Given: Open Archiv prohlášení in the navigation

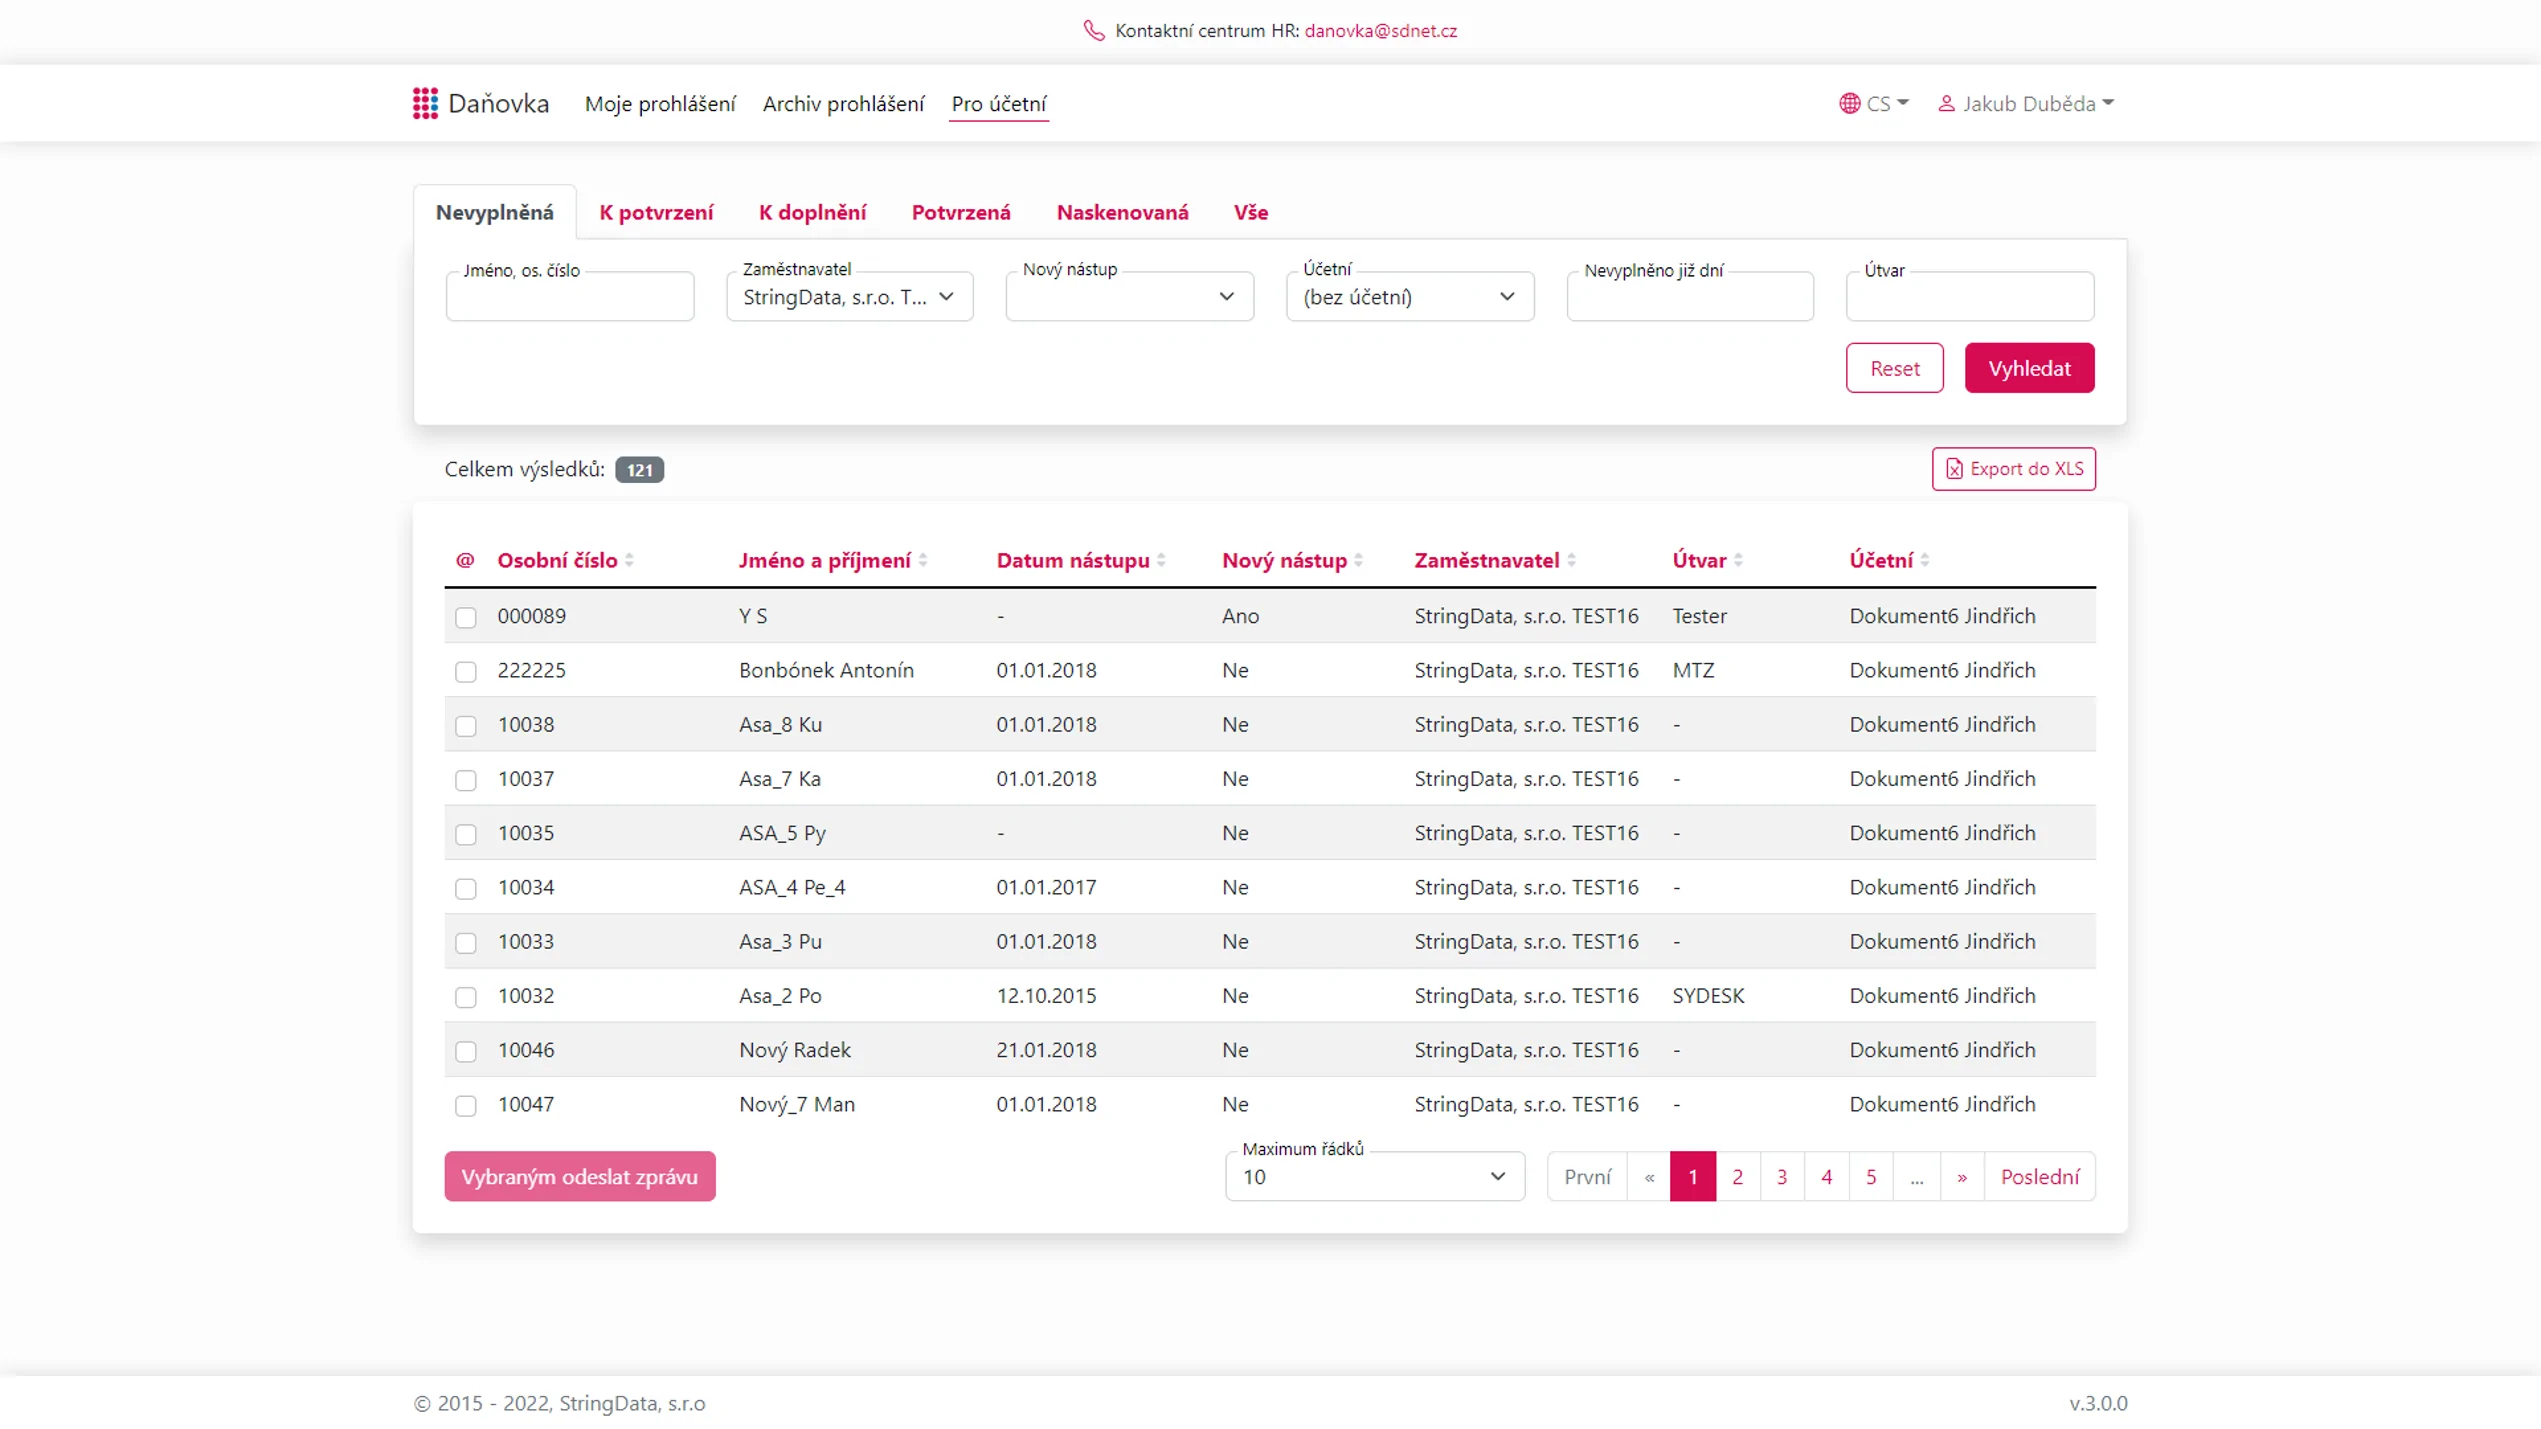Looking at the screenshot, I should coord(843,103).
